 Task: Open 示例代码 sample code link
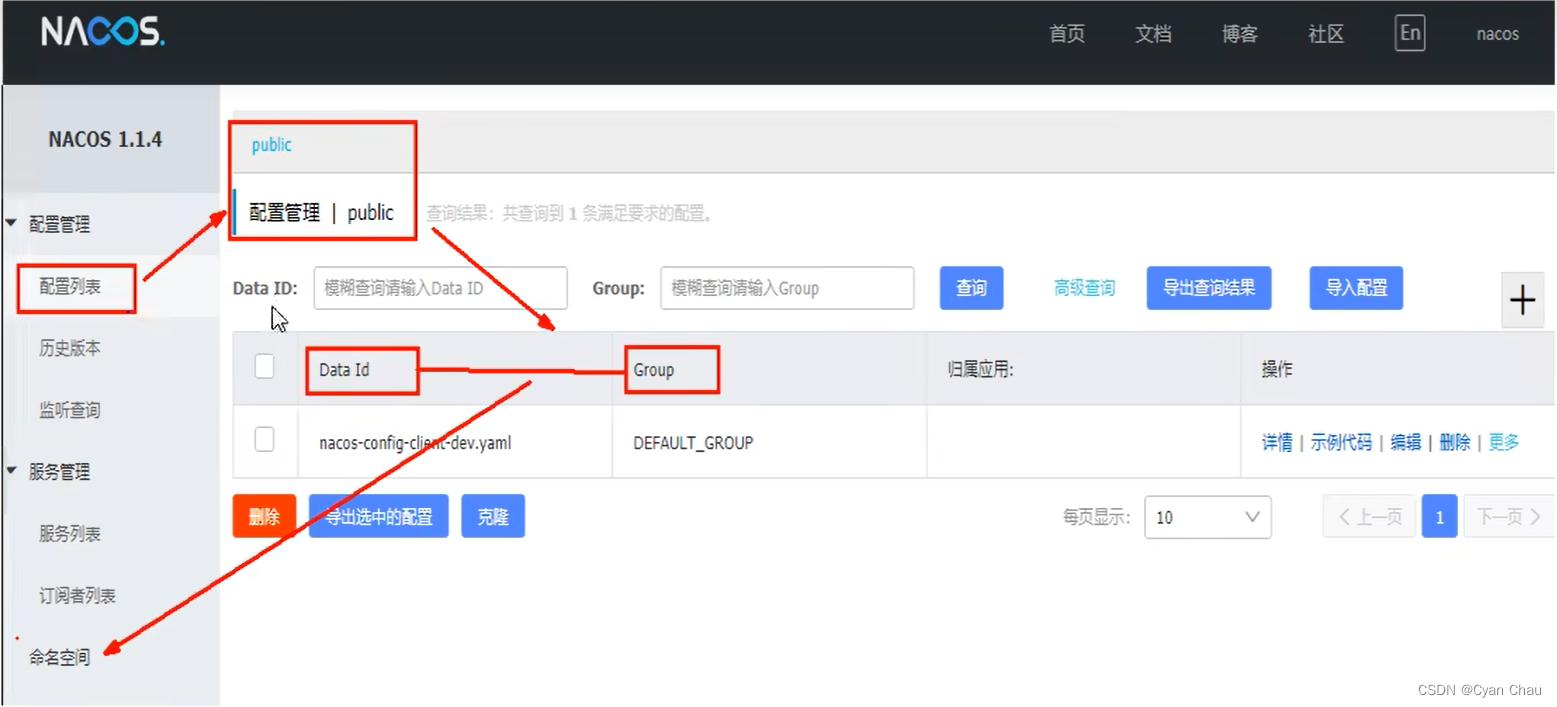pos(1341,442)
